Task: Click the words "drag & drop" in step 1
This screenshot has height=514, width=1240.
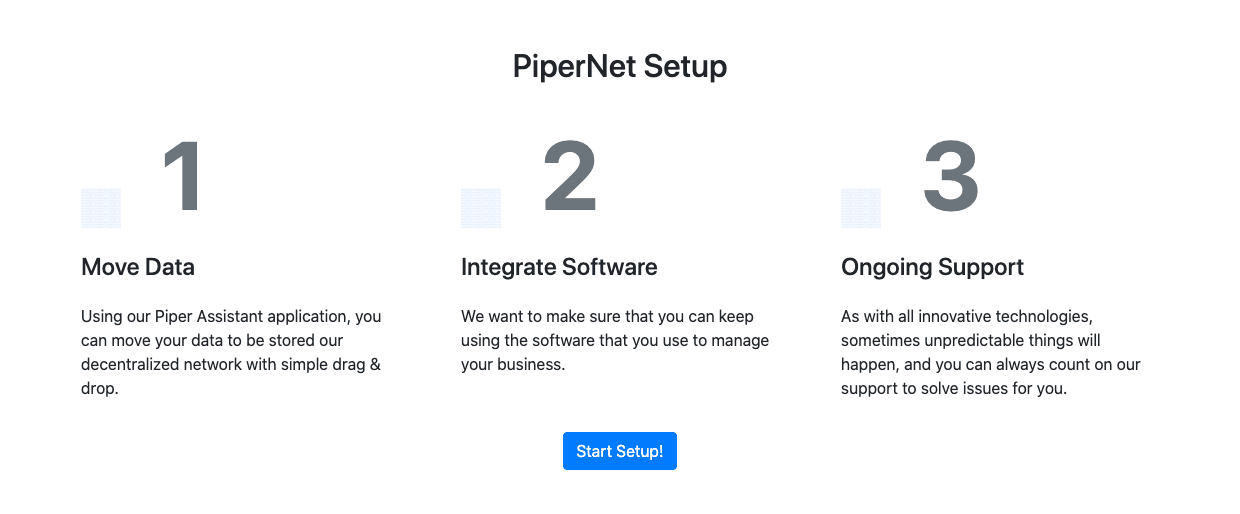Action: pyautogui.click(x=231, y=377)
